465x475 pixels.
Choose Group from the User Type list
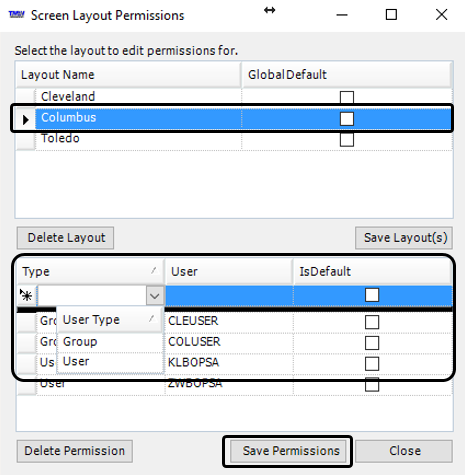coord(110,342)
